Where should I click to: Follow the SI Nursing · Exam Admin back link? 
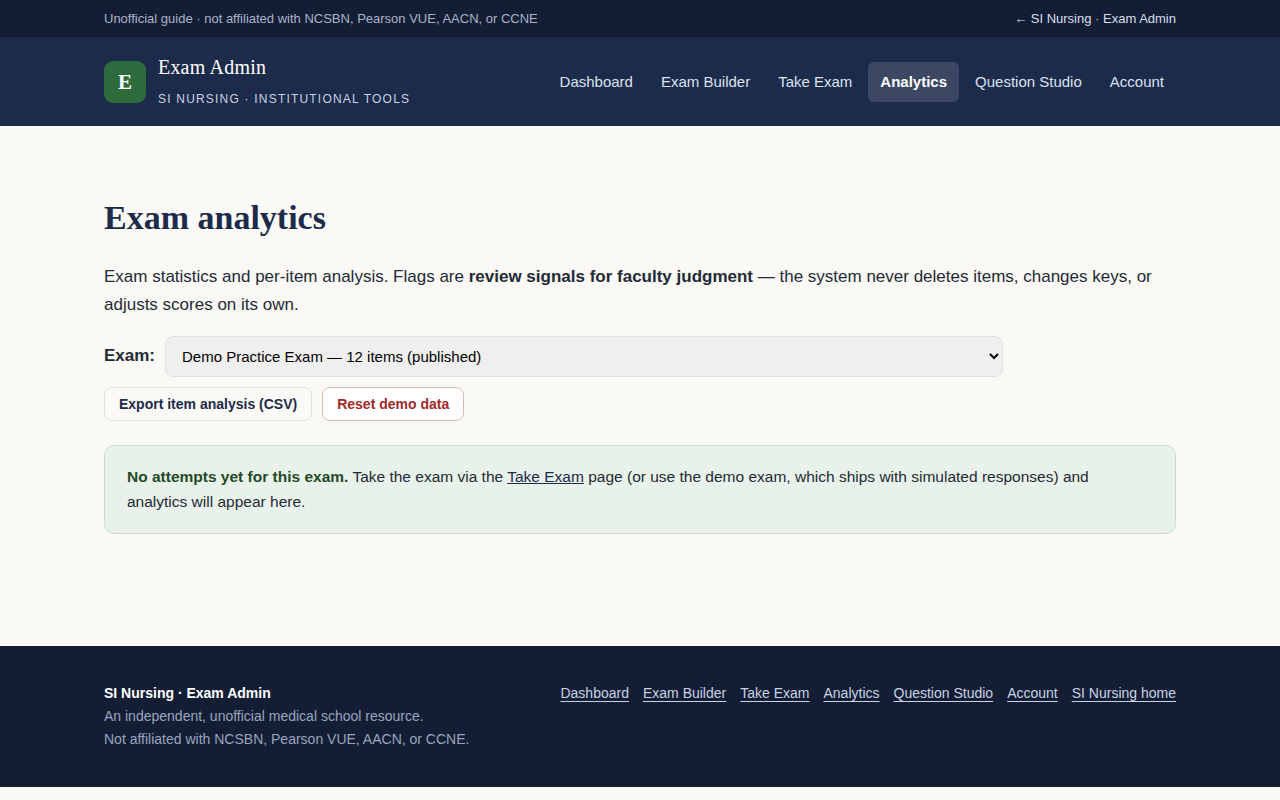[x=1095, y=19]
